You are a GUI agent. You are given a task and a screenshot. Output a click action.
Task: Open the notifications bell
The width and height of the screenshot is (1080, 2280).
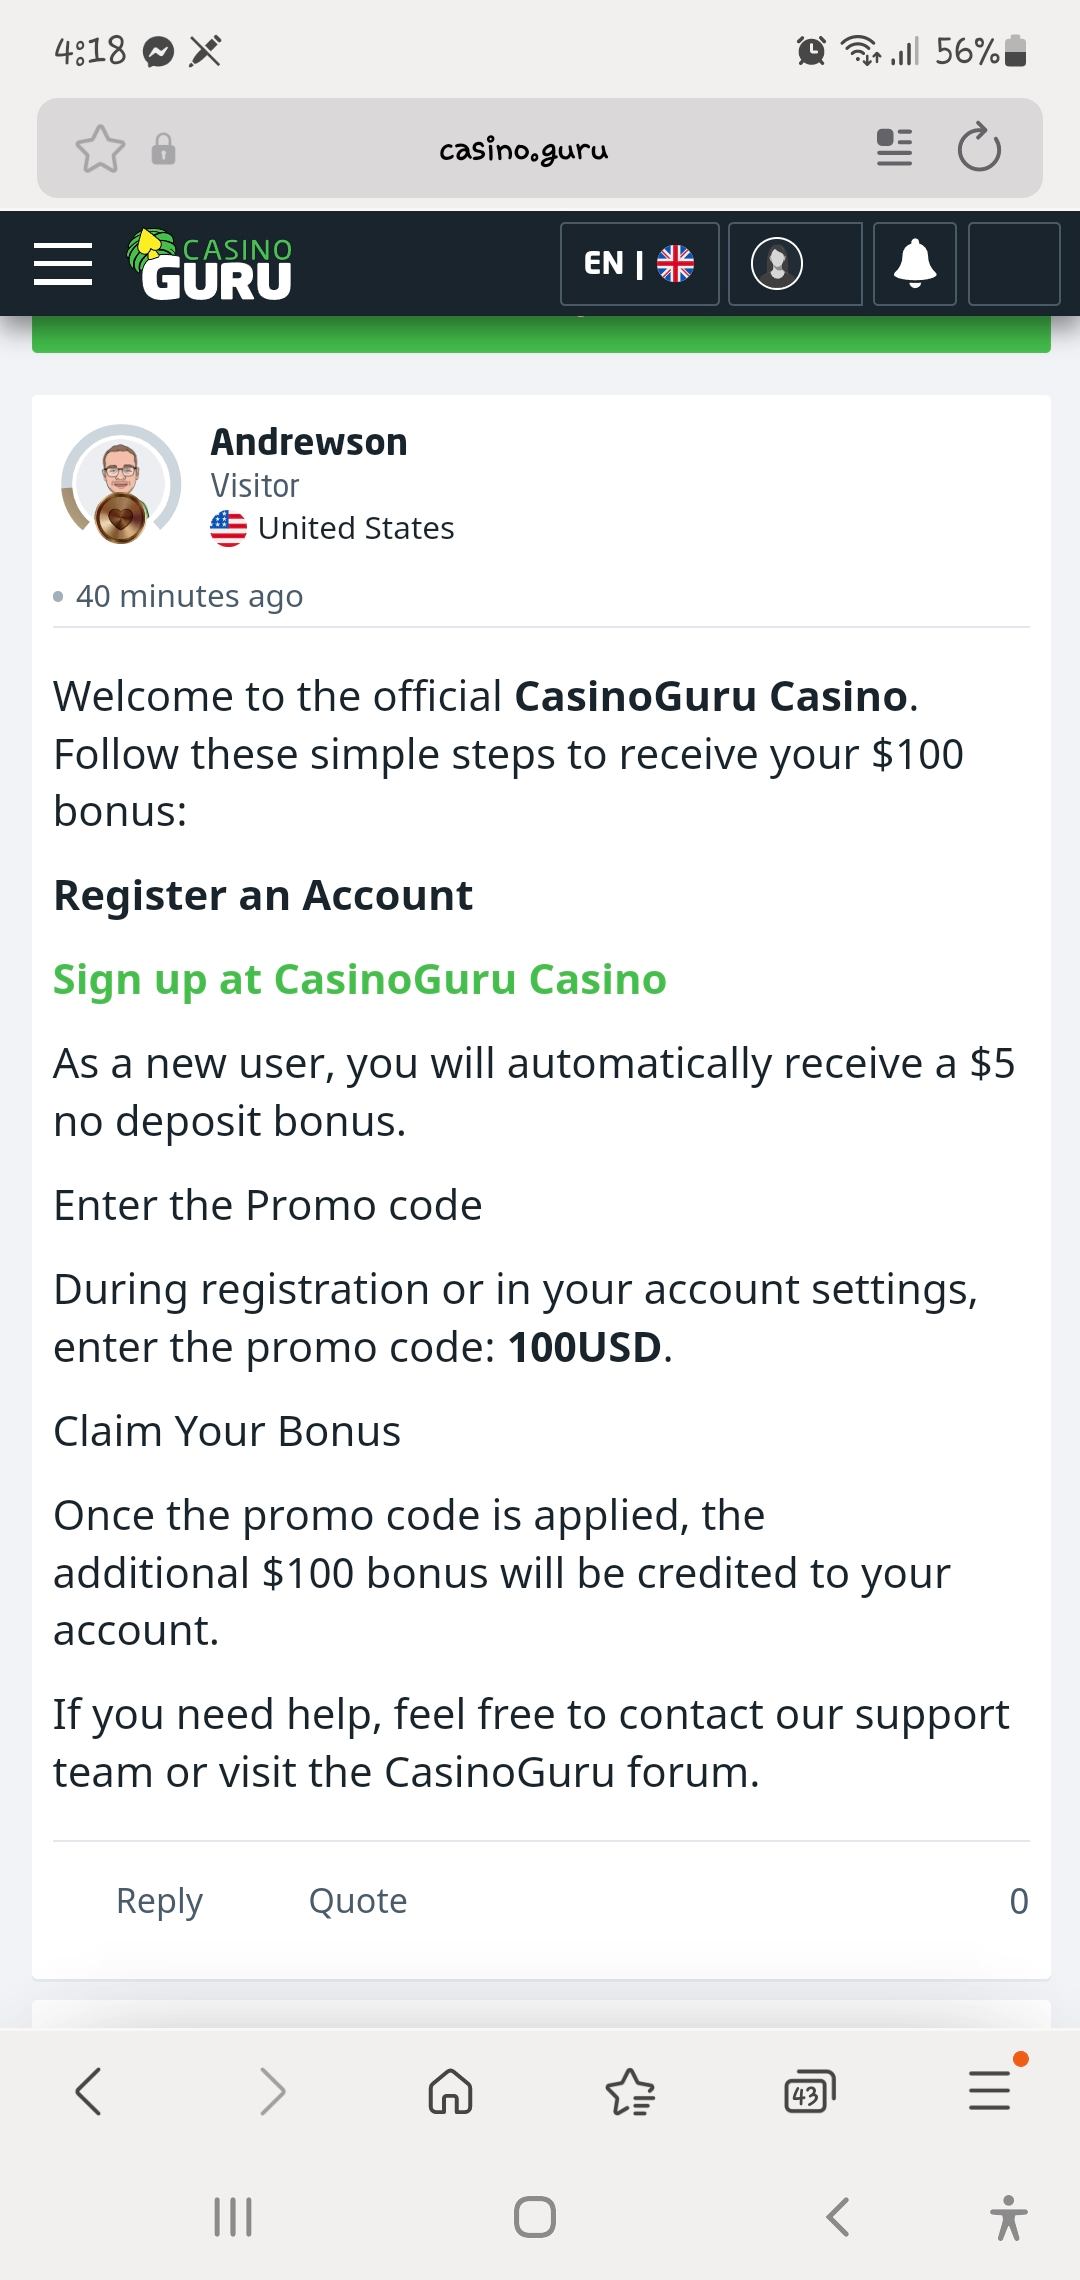coord(914,264)
